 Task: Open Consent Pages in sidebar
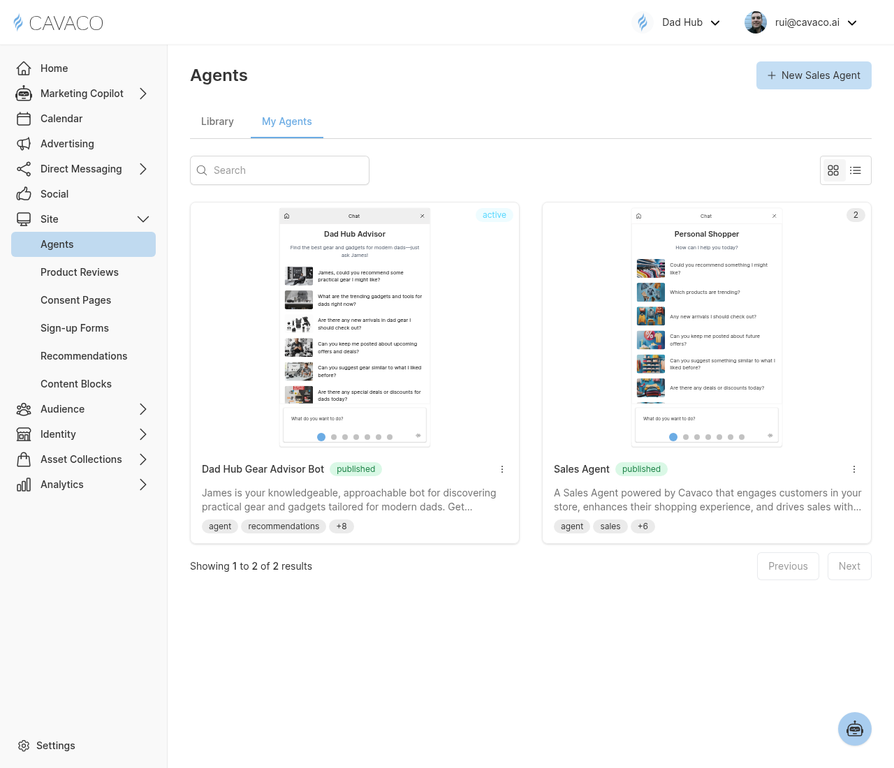[x=76, y=300]
